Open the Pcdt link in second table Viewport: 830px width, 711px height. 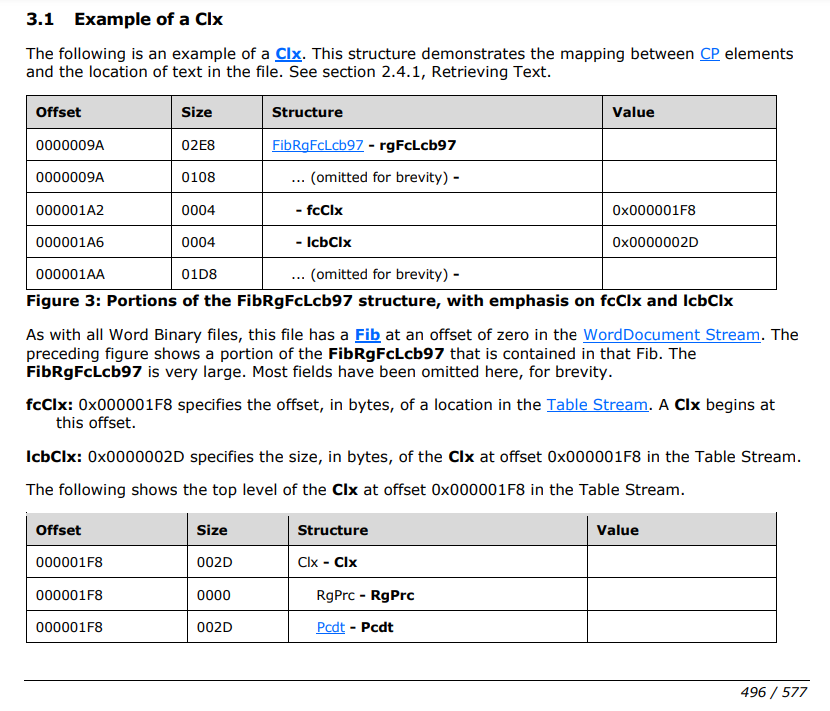click(x=330, y=627)
